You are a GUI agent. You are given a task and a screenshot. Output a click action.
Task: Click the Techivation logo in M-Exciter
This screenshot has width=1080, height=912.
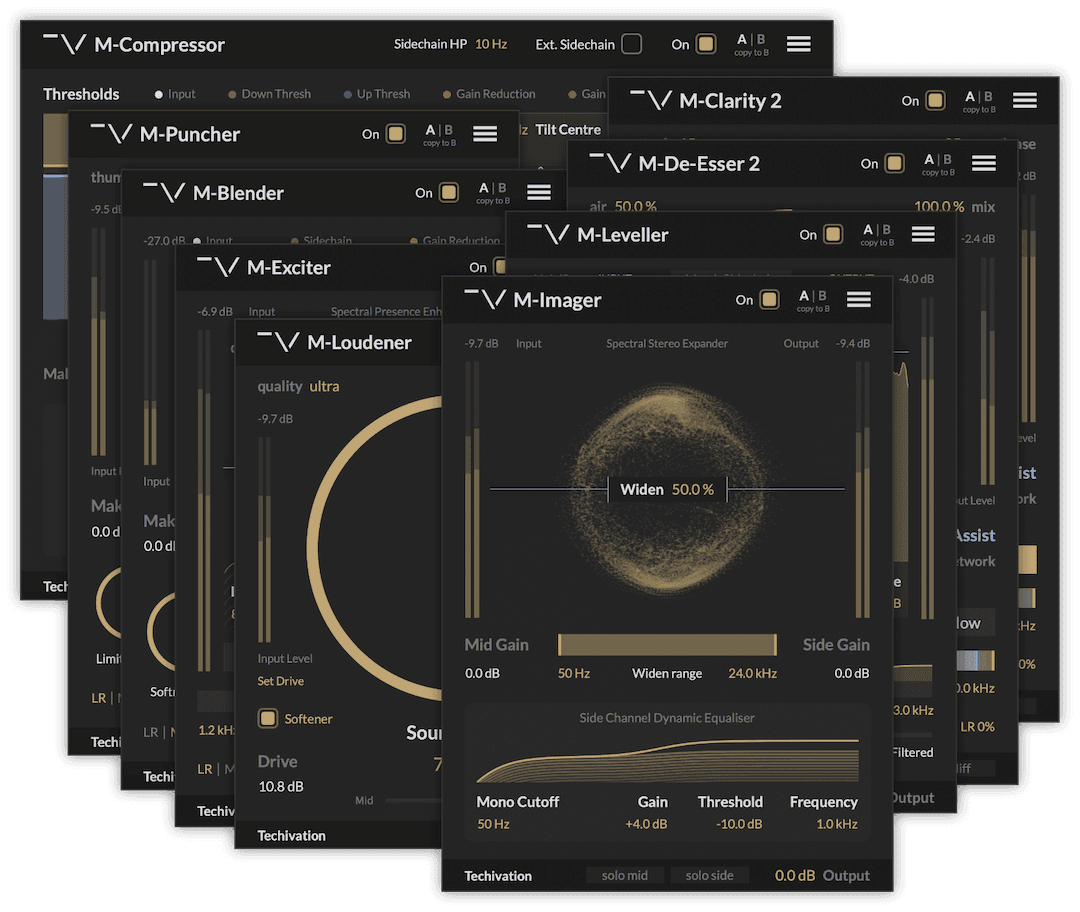[218, 267]
